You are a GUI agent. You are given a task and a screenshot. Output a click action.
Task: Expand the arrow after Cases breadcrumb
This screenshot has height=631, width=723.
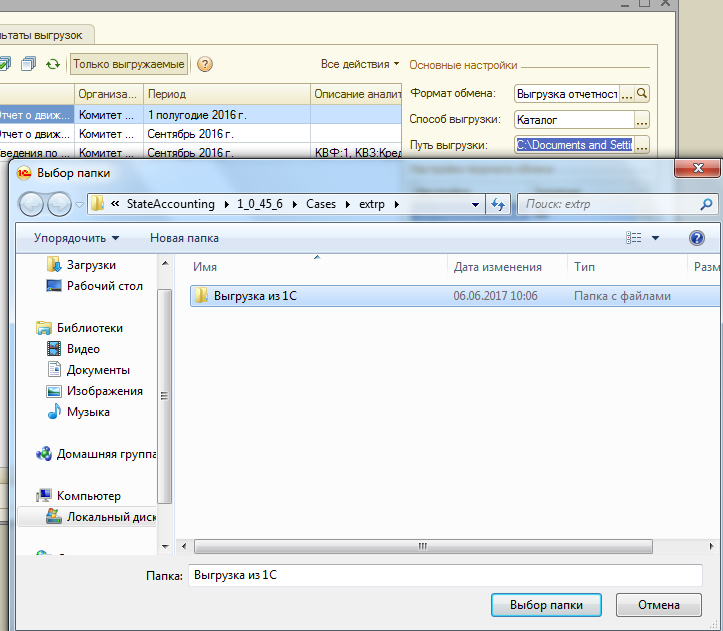[348, 204]
